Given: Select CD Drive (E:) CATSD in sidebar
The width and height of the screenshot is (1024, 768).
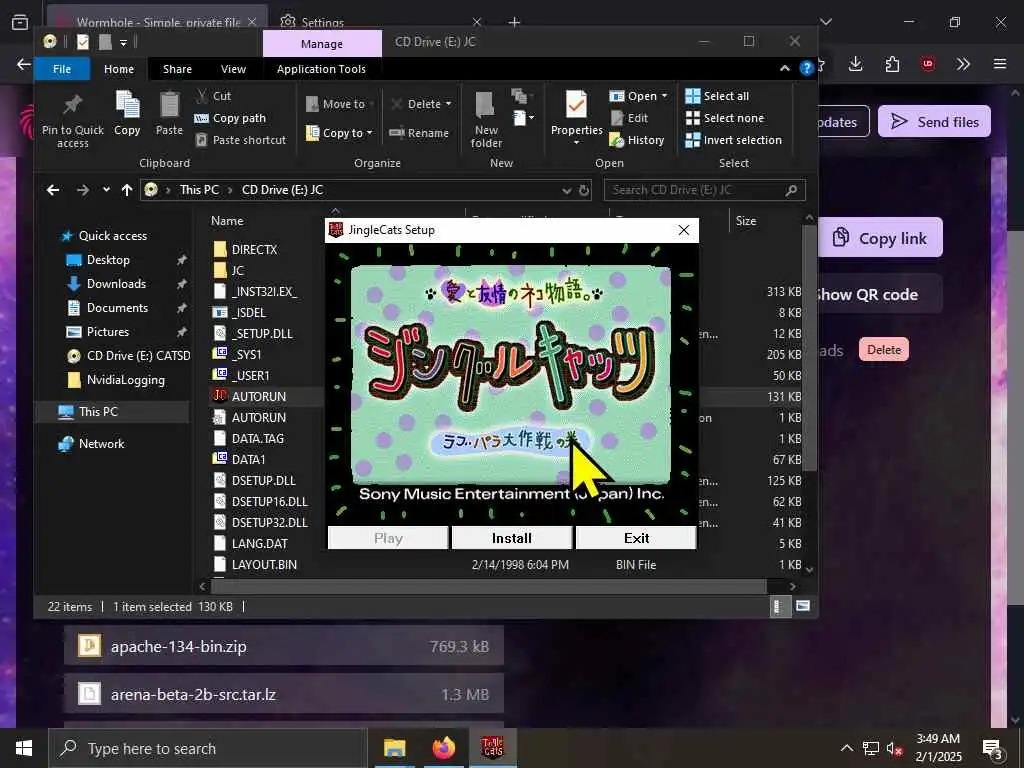Looking at the screenshot, I should pos(138,356).
